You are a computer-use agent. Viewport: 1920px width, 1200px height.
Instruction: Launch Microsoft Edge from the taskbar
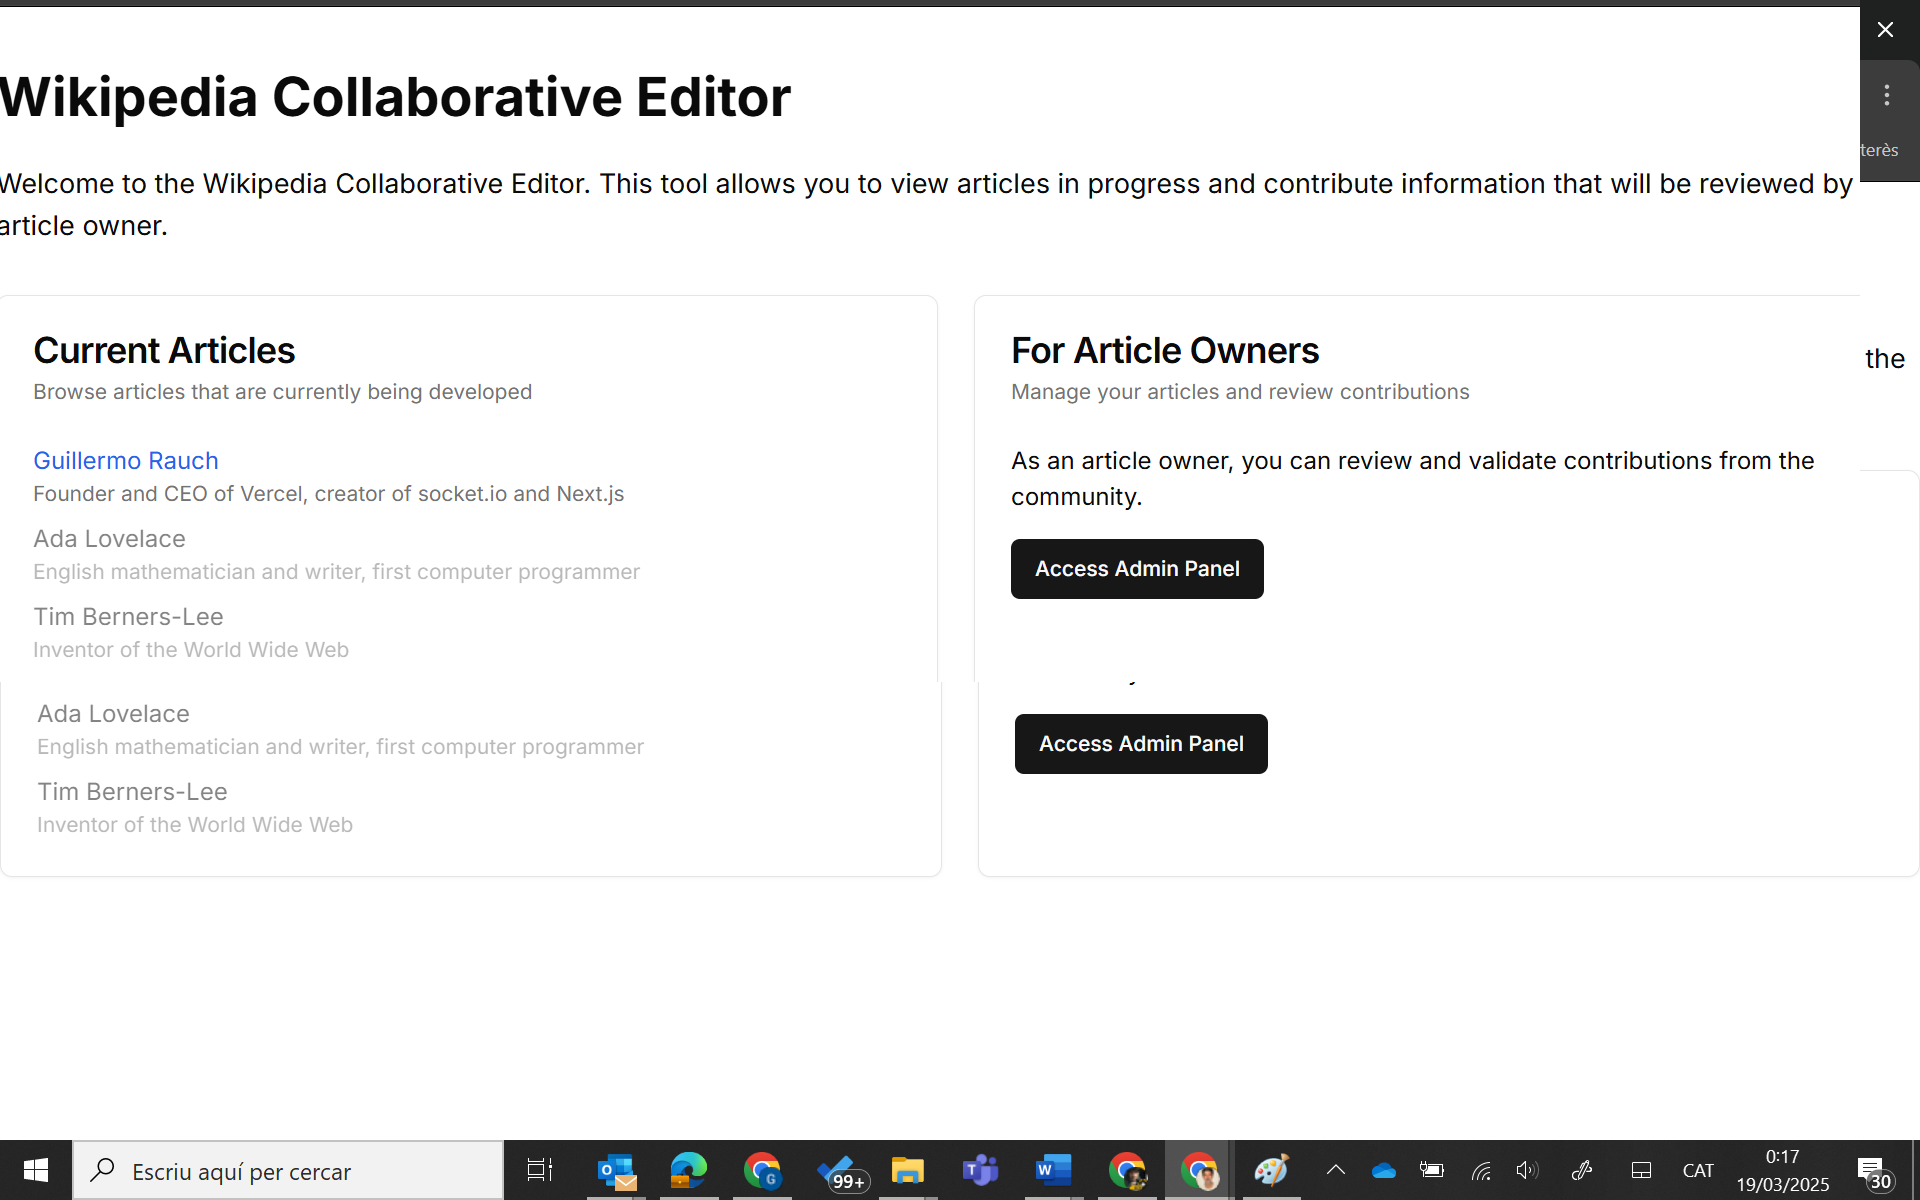point(689,1170)
